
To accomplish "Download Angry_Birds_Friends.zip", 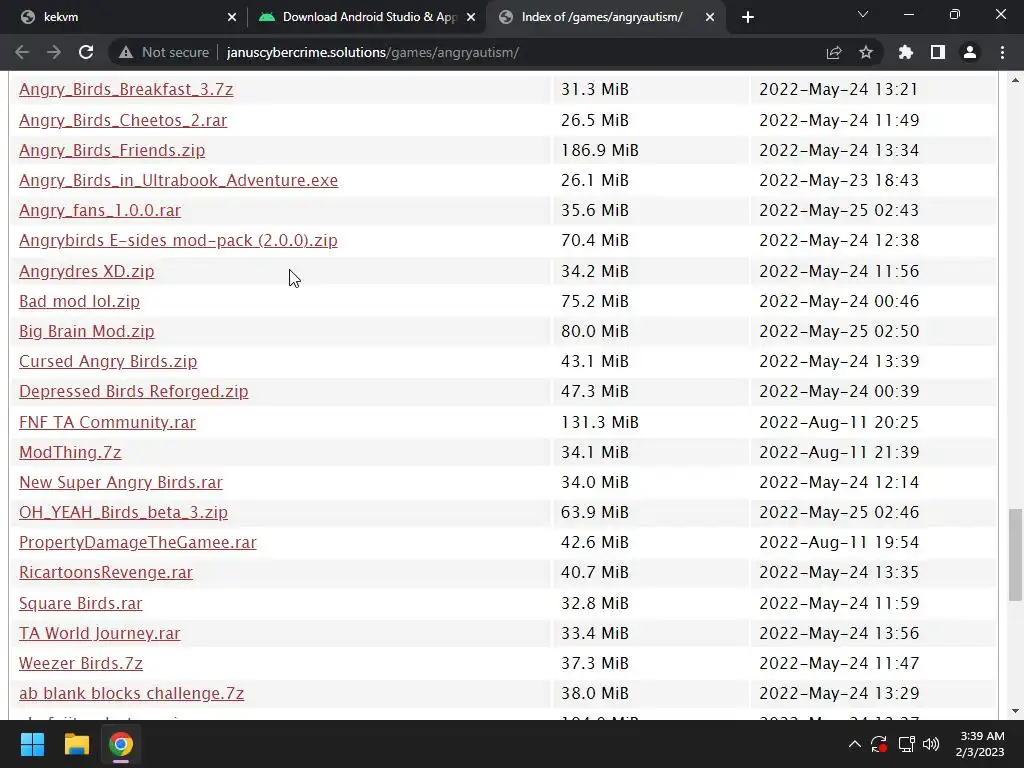I will coord(112,150).
